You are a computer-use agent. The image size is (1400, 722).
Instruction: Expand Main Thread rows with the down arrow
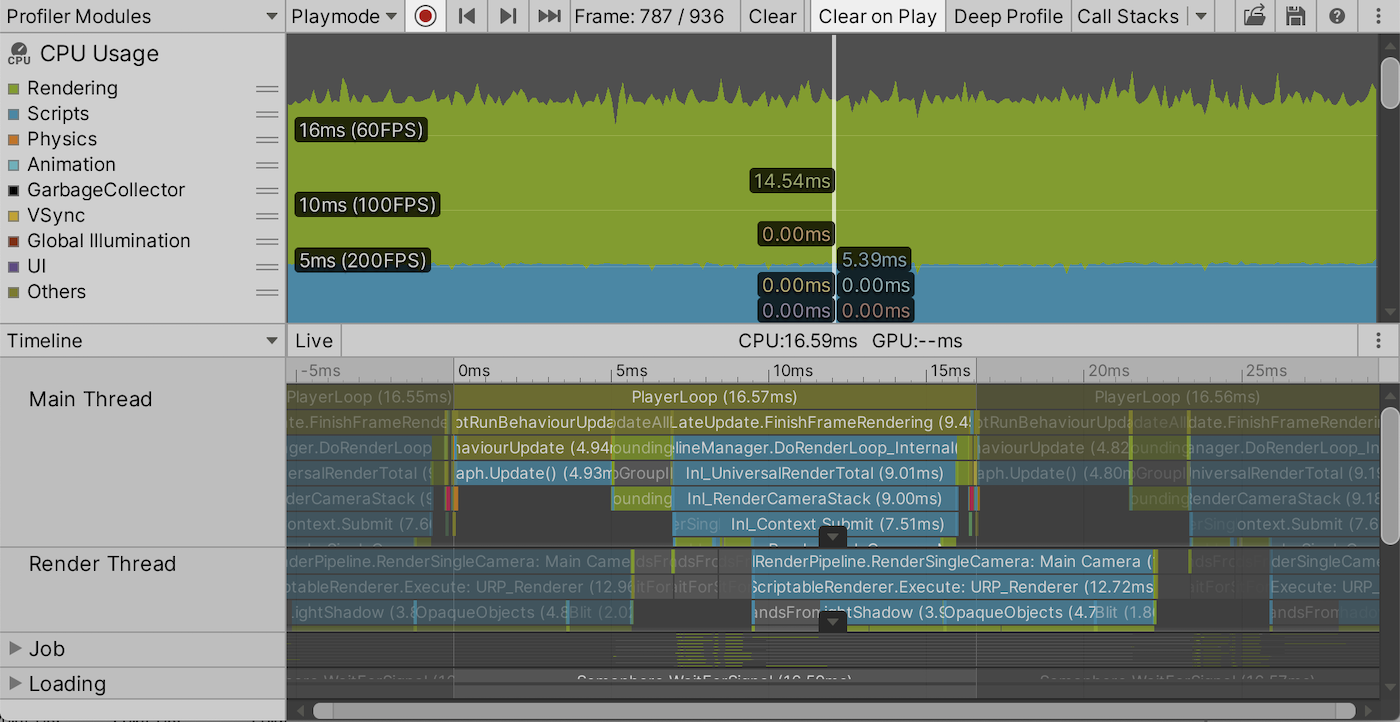(832, 537)
